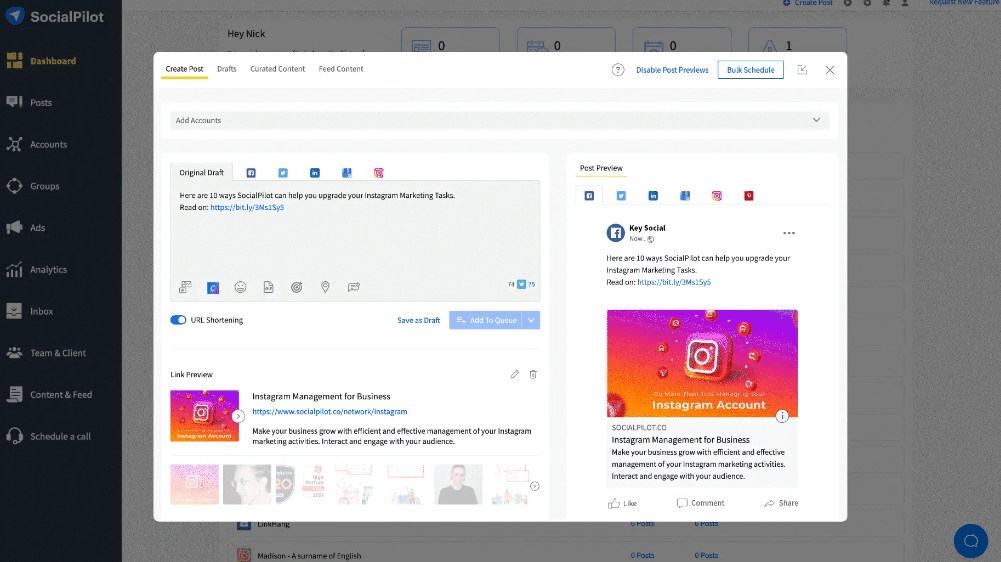Image resolution: width=1001 pixels, height=562 pixels.
Task: Click the location pin icon in editor
Action: 325,287
